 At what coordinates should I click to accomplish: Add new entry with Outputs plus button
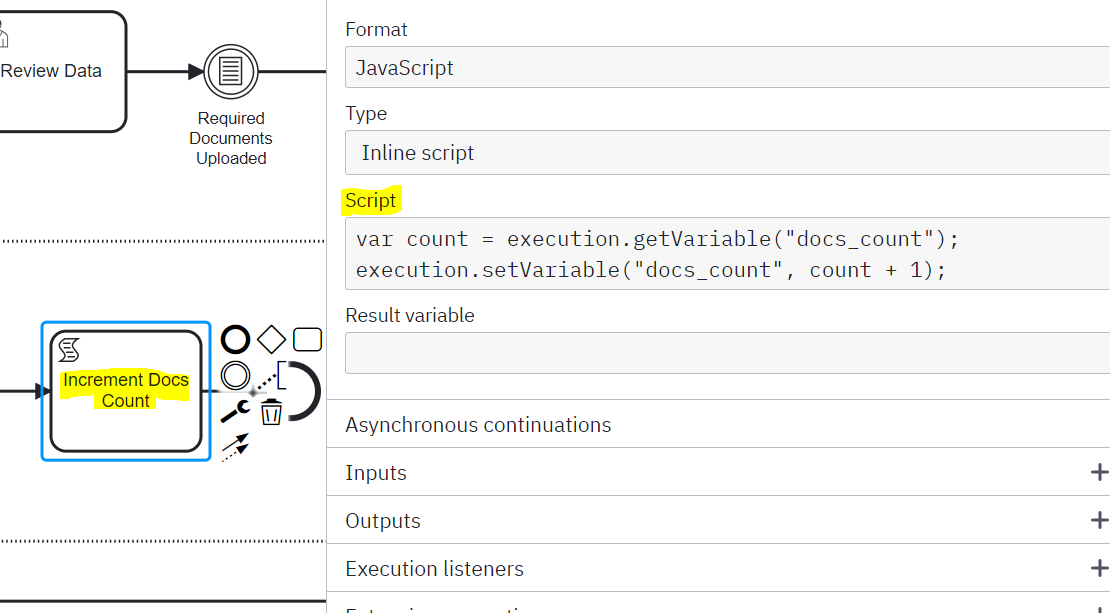1098,521
